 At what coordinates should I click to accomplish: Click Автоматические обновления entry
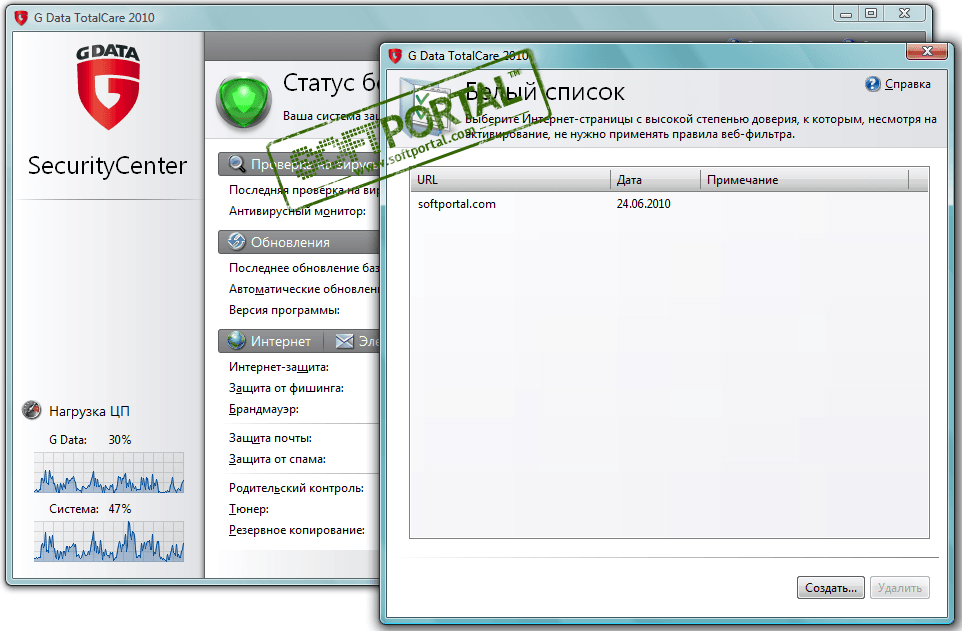click(304, 289)
